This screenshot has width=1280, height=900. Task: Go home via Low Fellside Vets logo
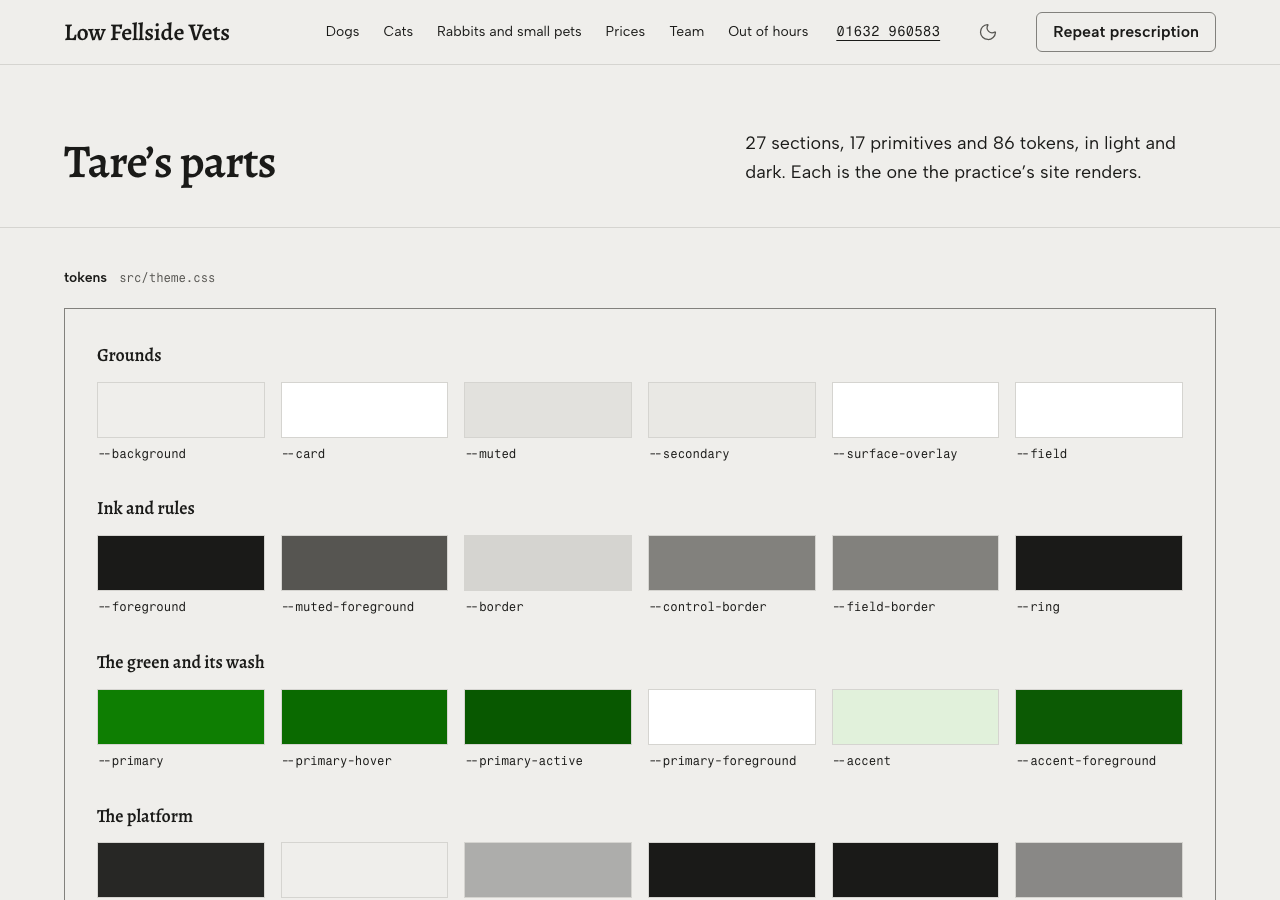click(x=147, y=32)
